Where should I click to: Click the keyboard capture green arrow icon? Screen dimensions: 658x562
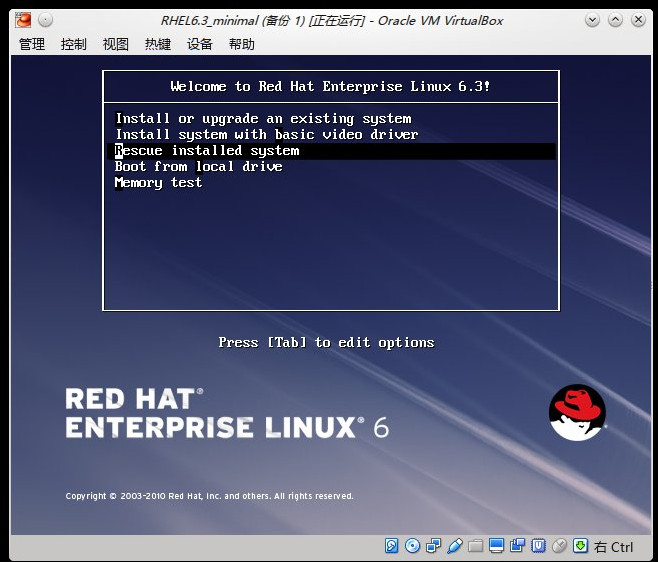coord(580,546)
